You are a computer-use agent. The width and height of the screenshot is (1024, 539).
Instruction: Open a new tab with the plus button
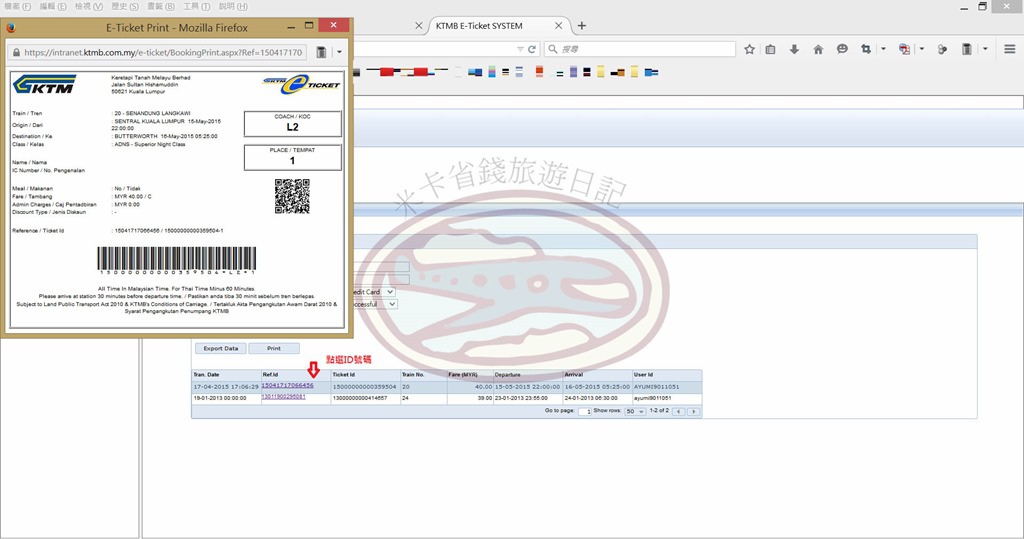tap(582, 26)
